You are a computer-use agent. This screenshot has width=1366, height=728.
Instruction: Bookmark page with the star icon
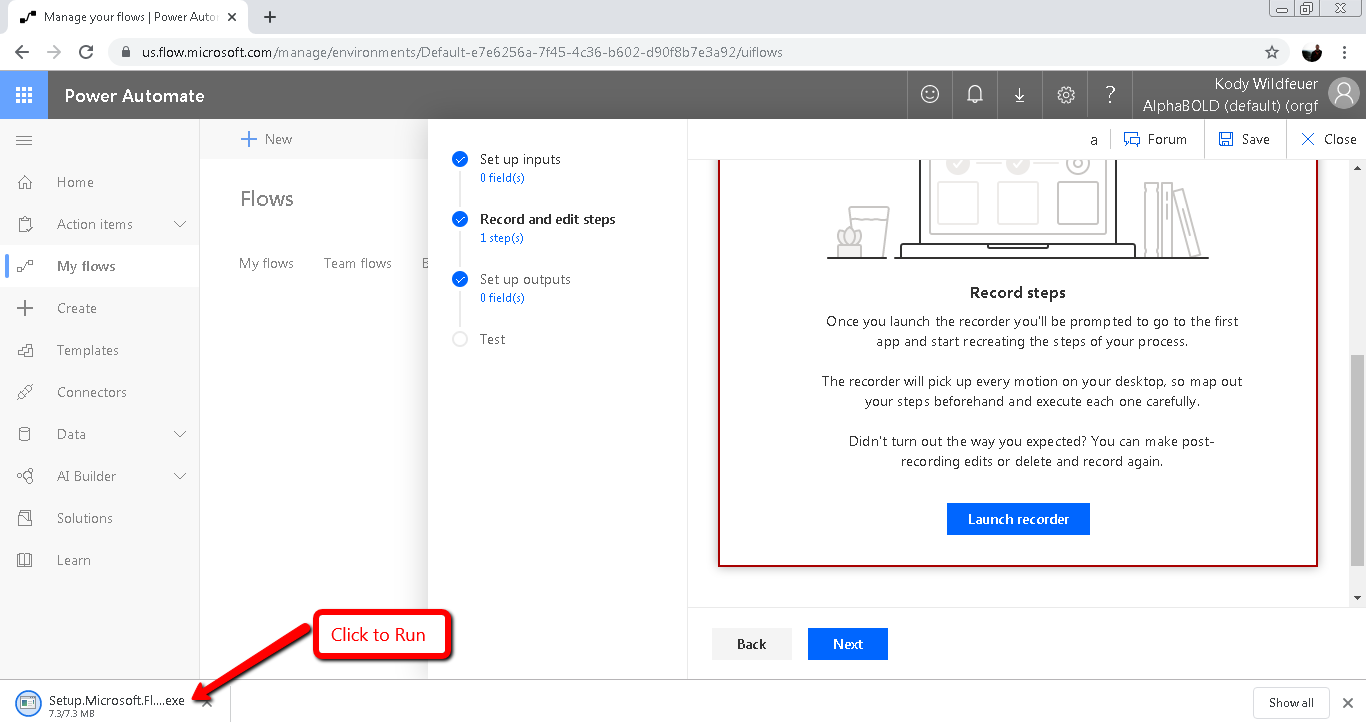[1272, 52]
